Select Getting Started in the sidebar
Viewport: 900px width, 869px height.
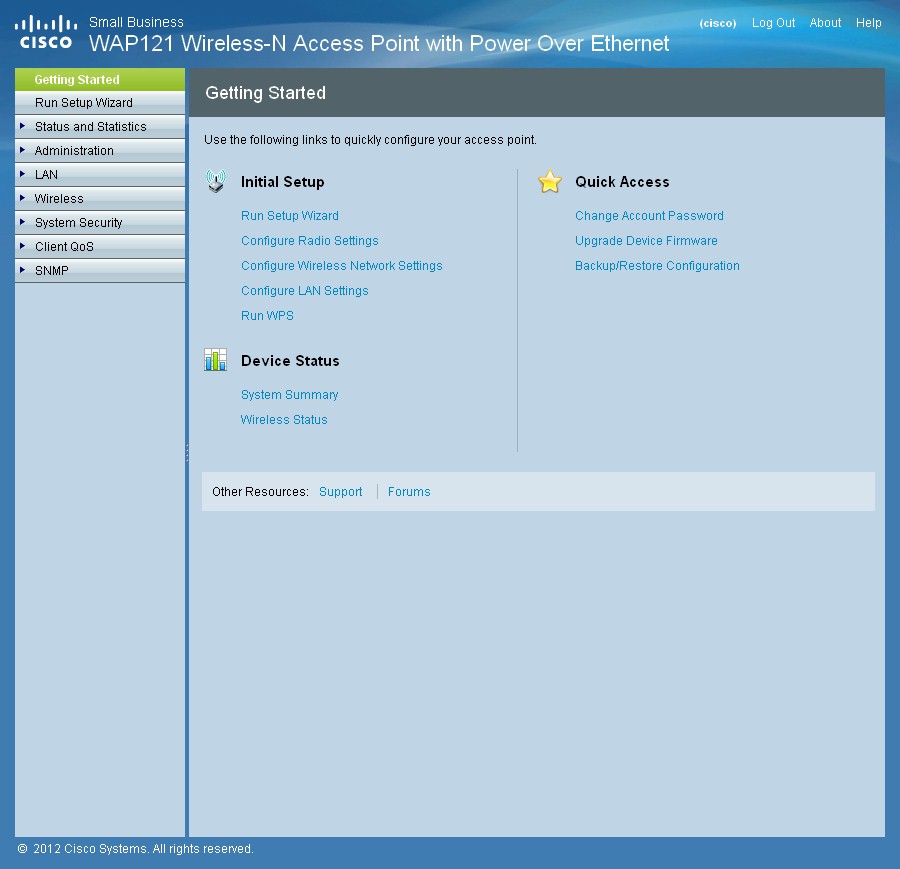(100, 79)
